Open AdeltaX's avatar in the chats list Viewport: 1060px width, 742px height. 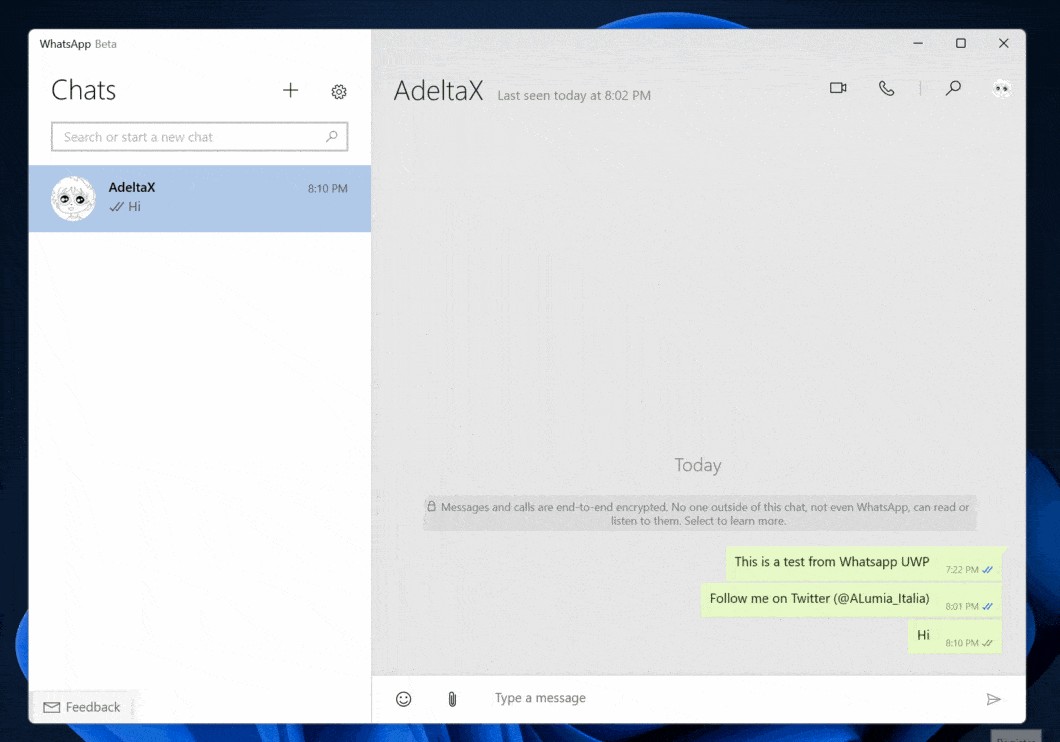pyautogui.click(x=71, y=198)
